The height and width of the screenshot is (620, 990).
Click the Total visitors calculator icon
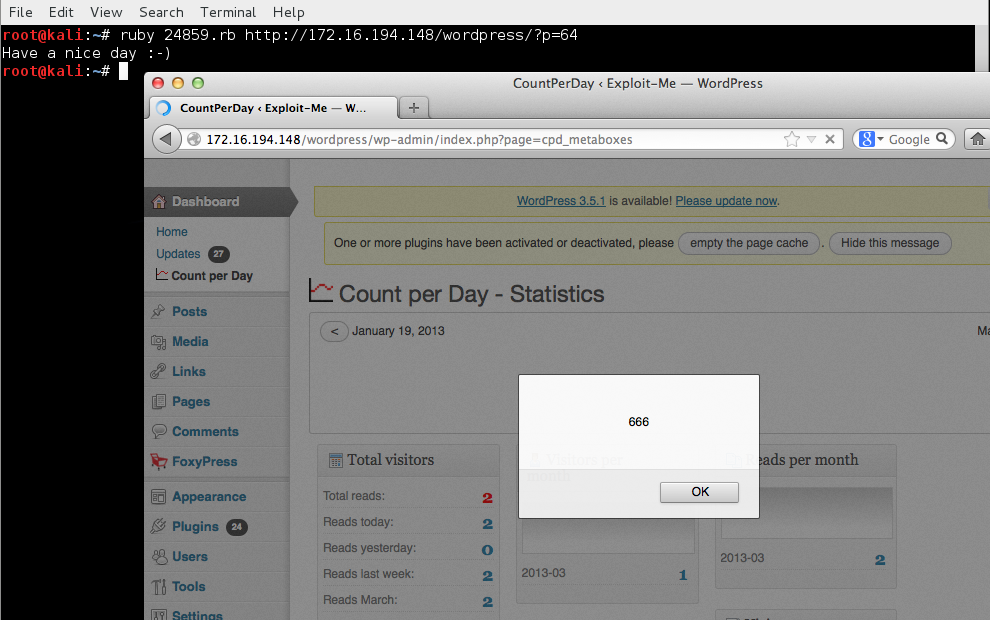point(336,460)
